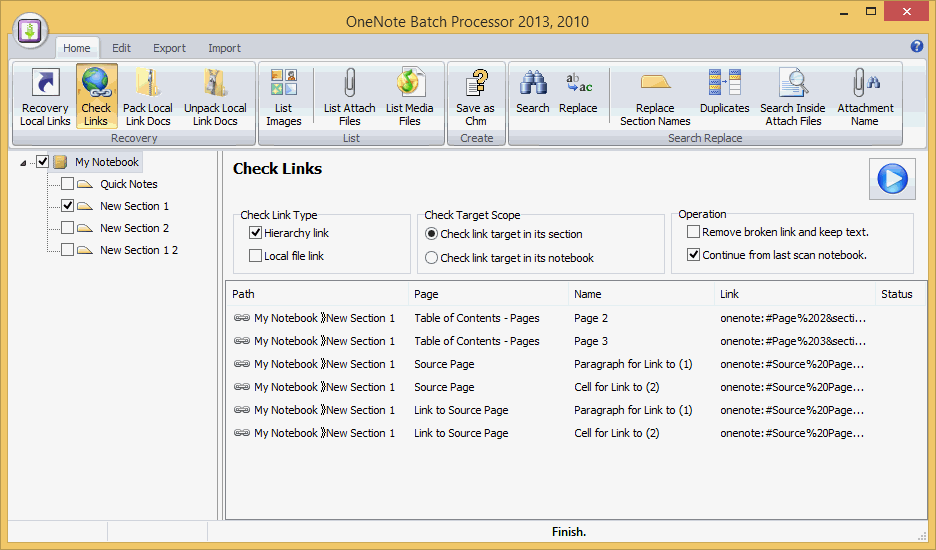Click the 'Finish.' status bar text
Screen dimensions: 936x550
[x=569, y=531]
